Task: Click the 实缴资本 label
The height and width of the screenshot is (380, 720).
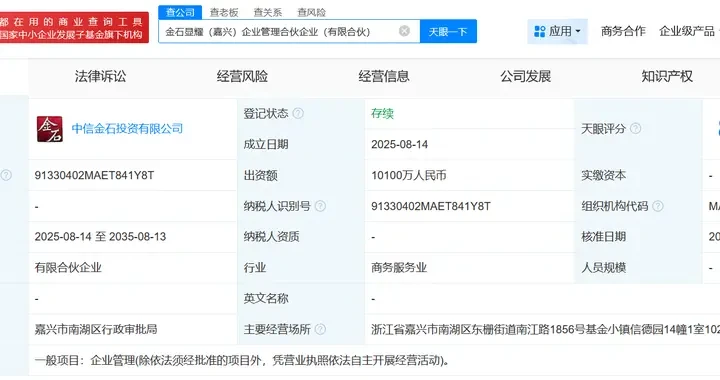Action: (603, 175)
